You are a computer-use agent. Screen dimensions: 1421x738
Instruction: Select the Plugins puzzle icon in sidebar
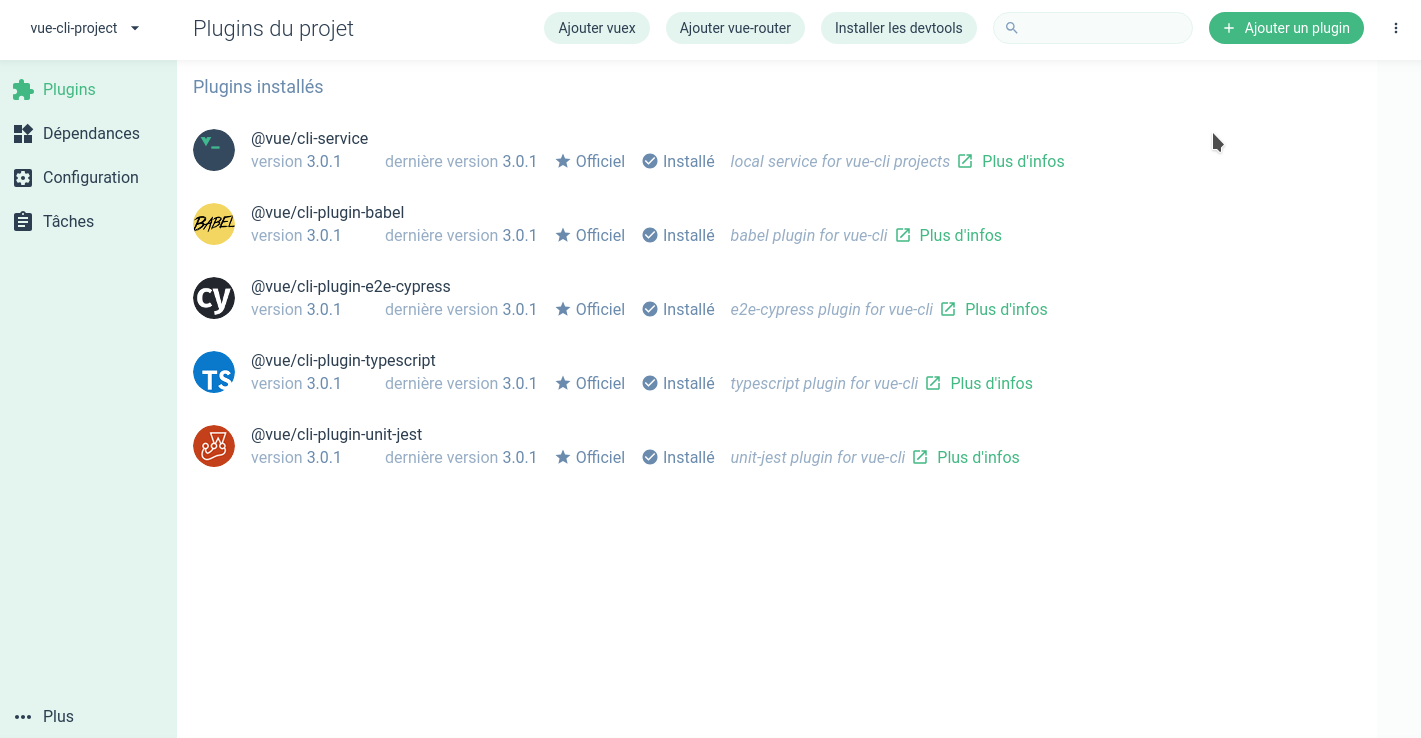(x=23, y=89)
